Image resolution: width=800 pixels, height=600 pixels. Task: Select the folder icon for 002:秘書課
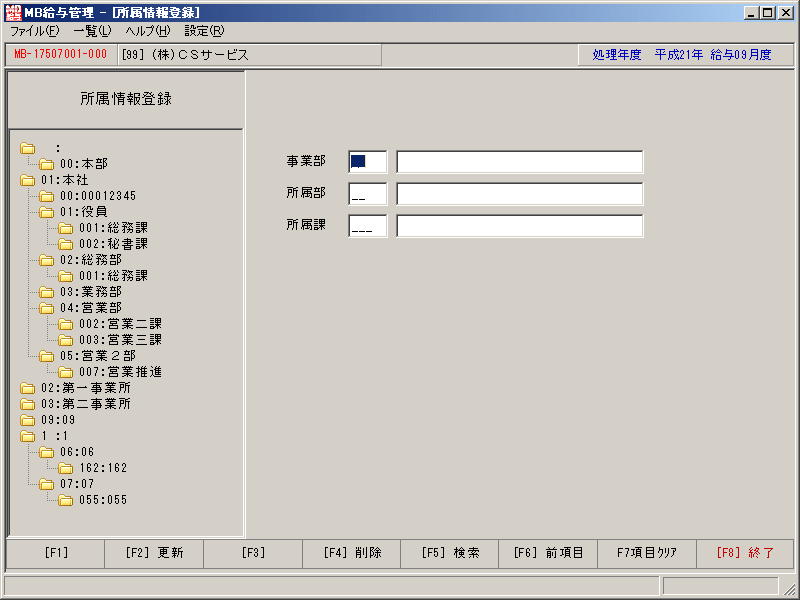pyautogui.click(x=65, y=244)
